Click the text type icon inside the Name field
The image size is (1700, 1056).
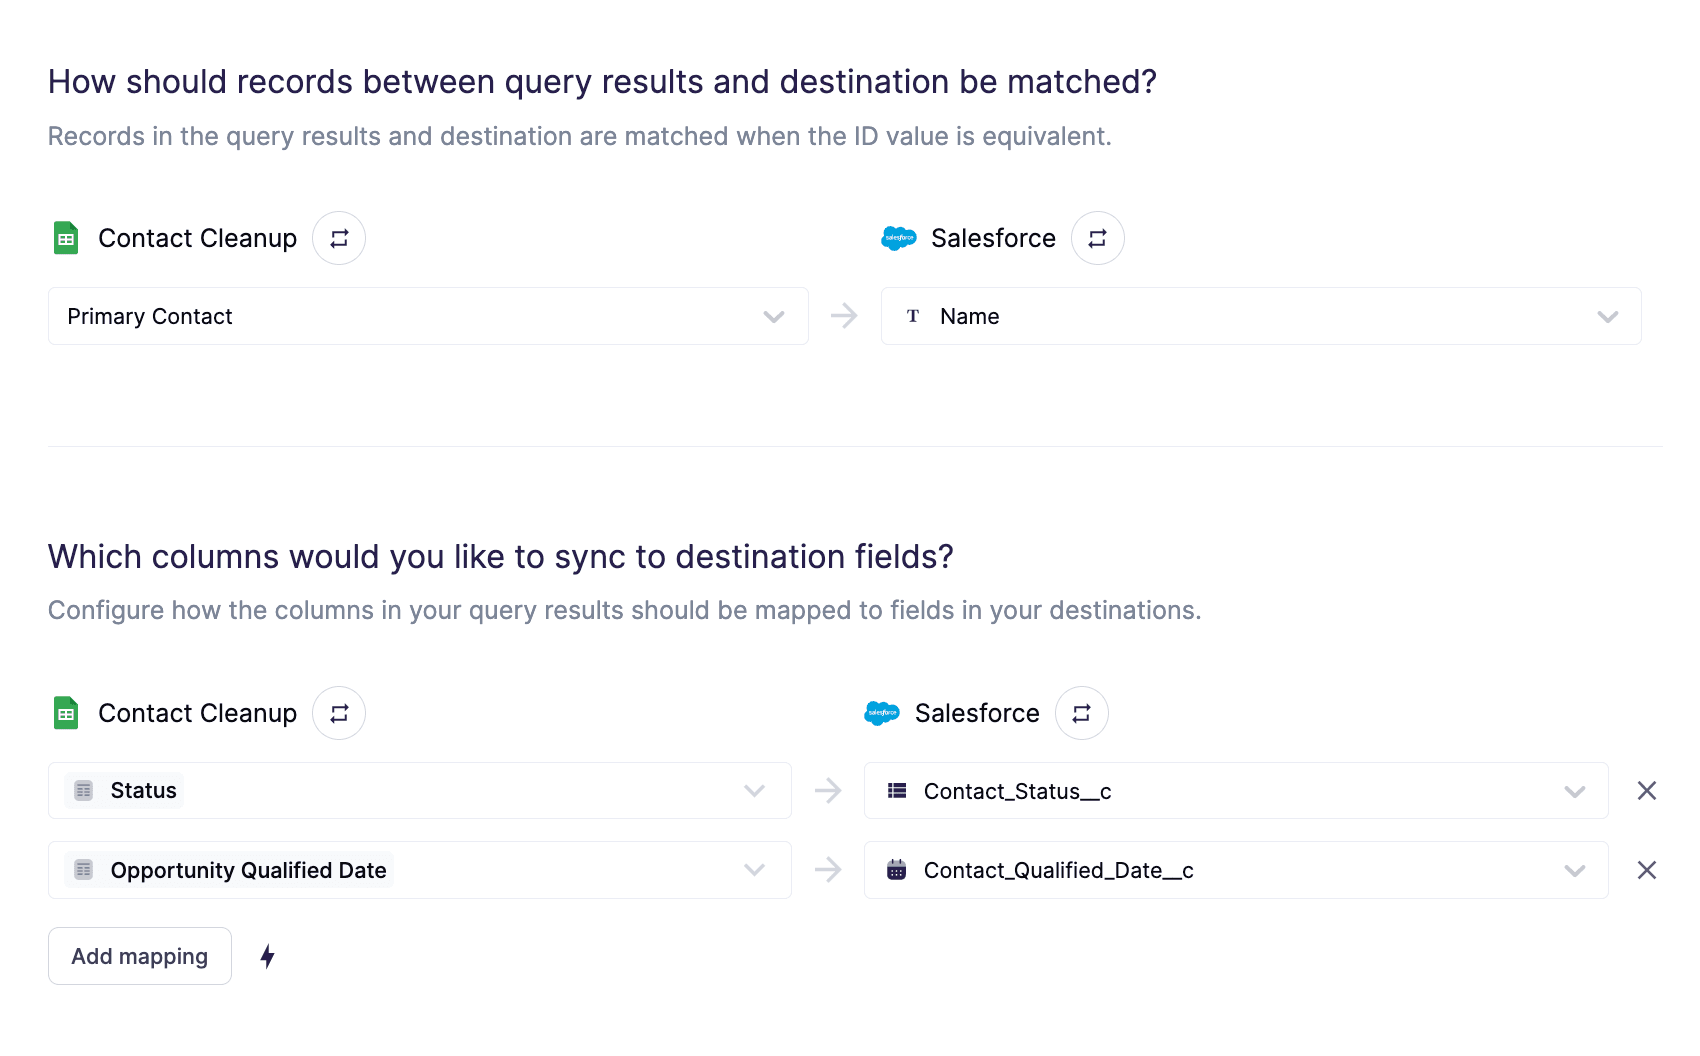click(912, 316)
